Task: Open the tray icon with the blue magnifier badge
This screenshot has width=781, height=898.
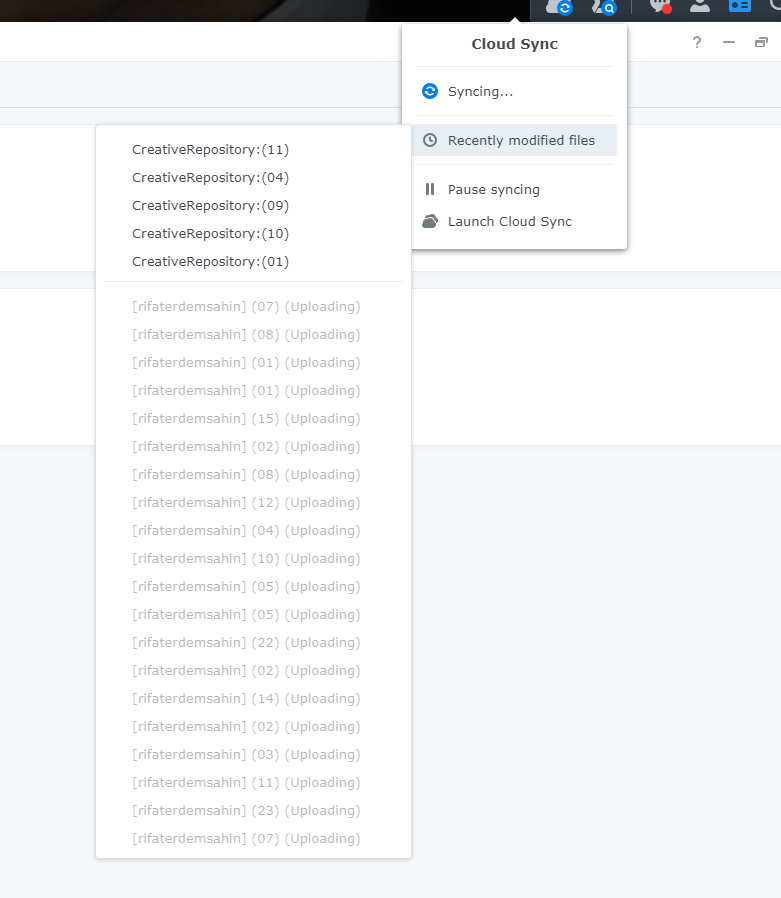Action: pyautogui.click(x=604, y=7)
